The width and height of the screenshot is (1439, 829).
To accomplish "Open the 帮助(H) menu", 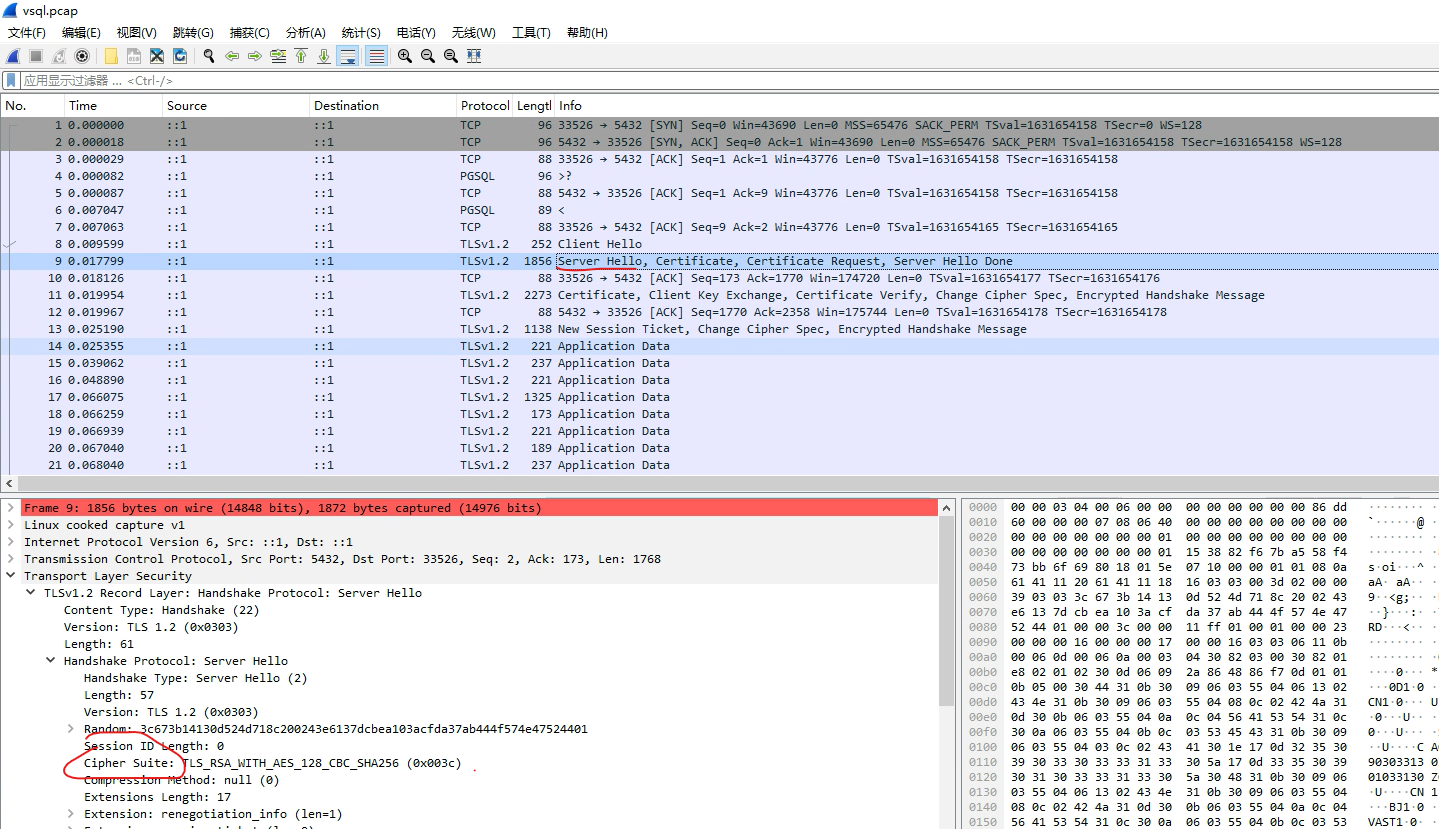I will tap(587, 33).
